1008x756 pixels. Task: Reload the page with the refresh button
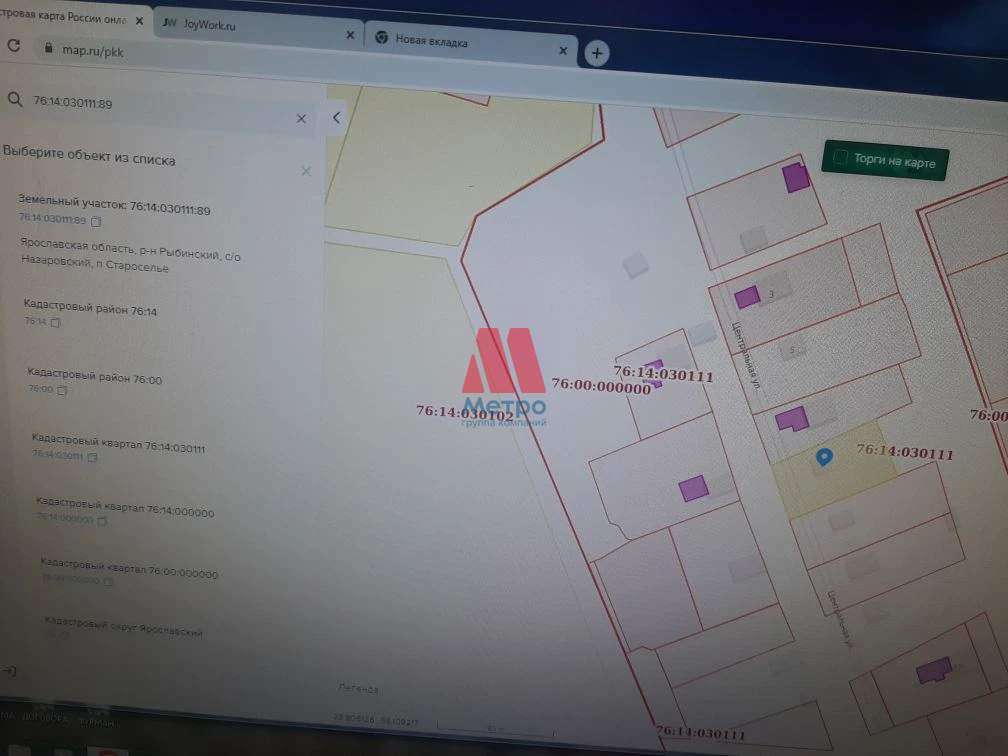coord(14,45)
